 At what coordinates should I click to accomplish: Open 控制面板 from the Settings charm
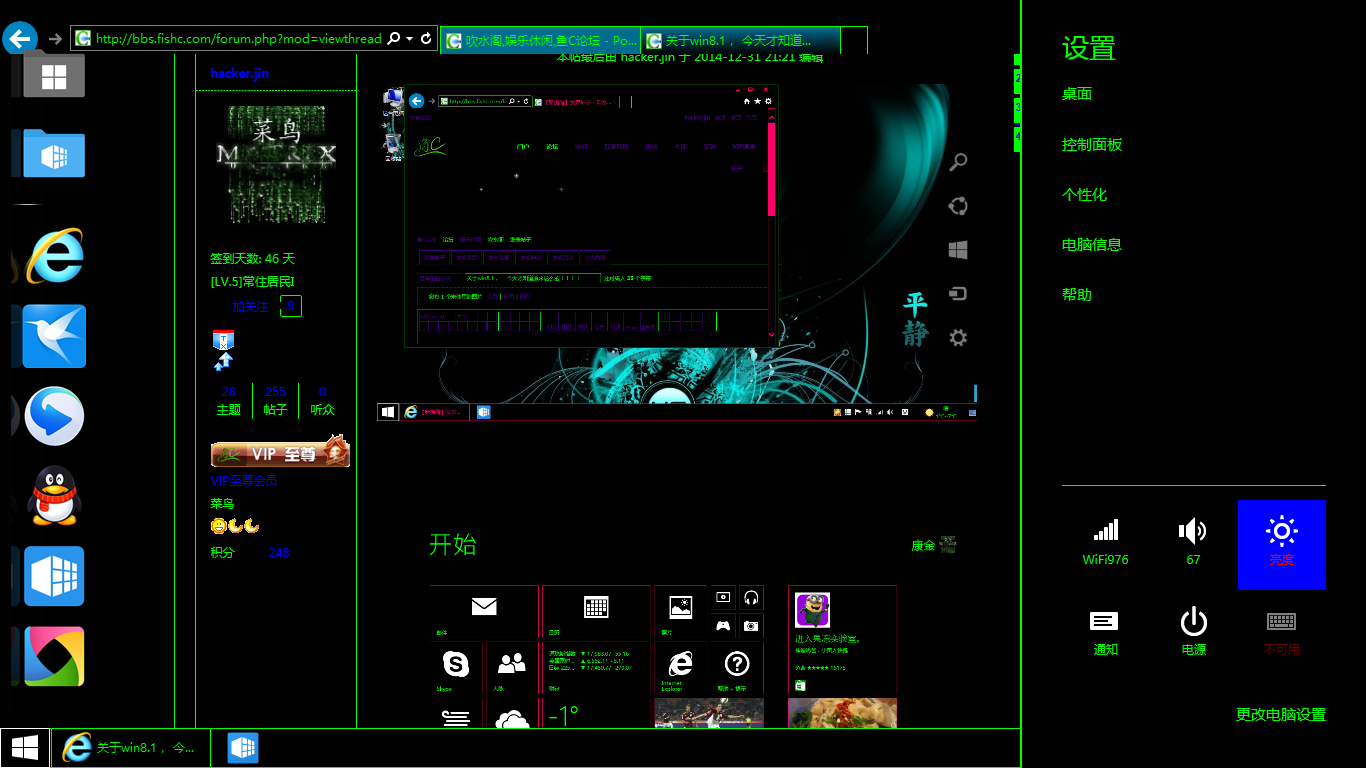click(x=1092, y=144)
